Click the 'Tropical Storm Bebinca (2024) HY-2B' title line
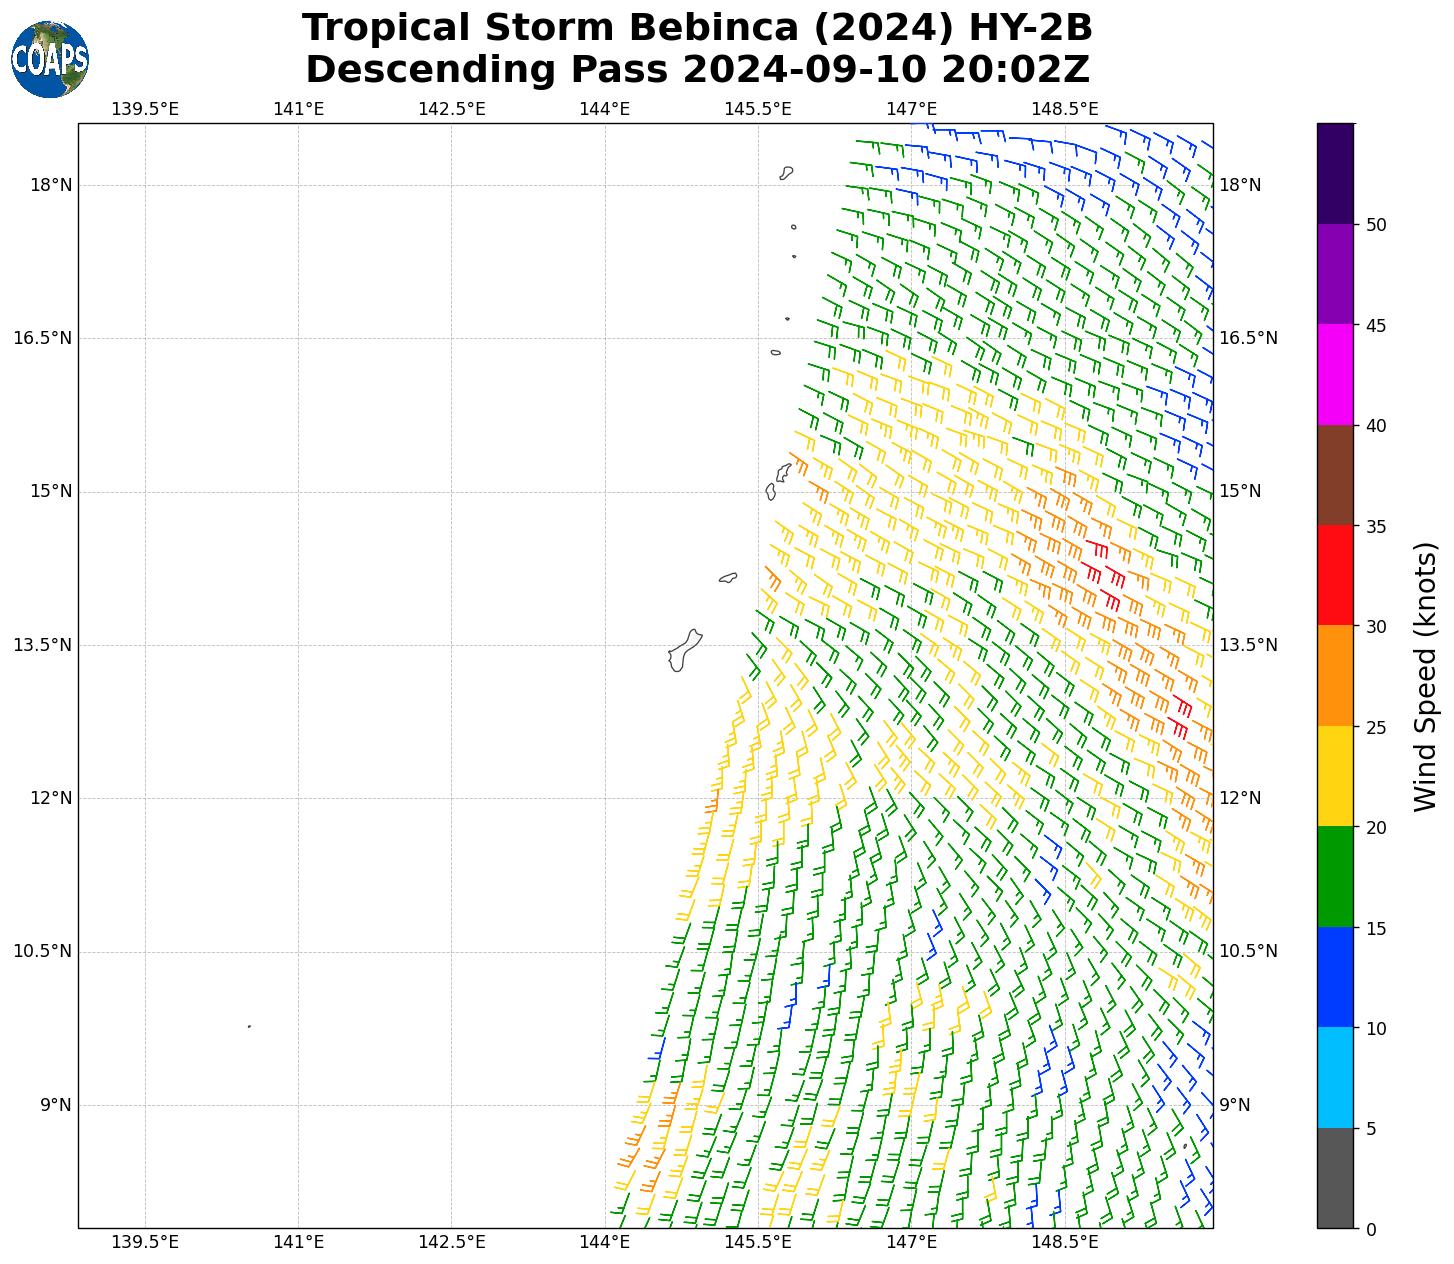This screenshot has width=1454, height=1264. 697,28
